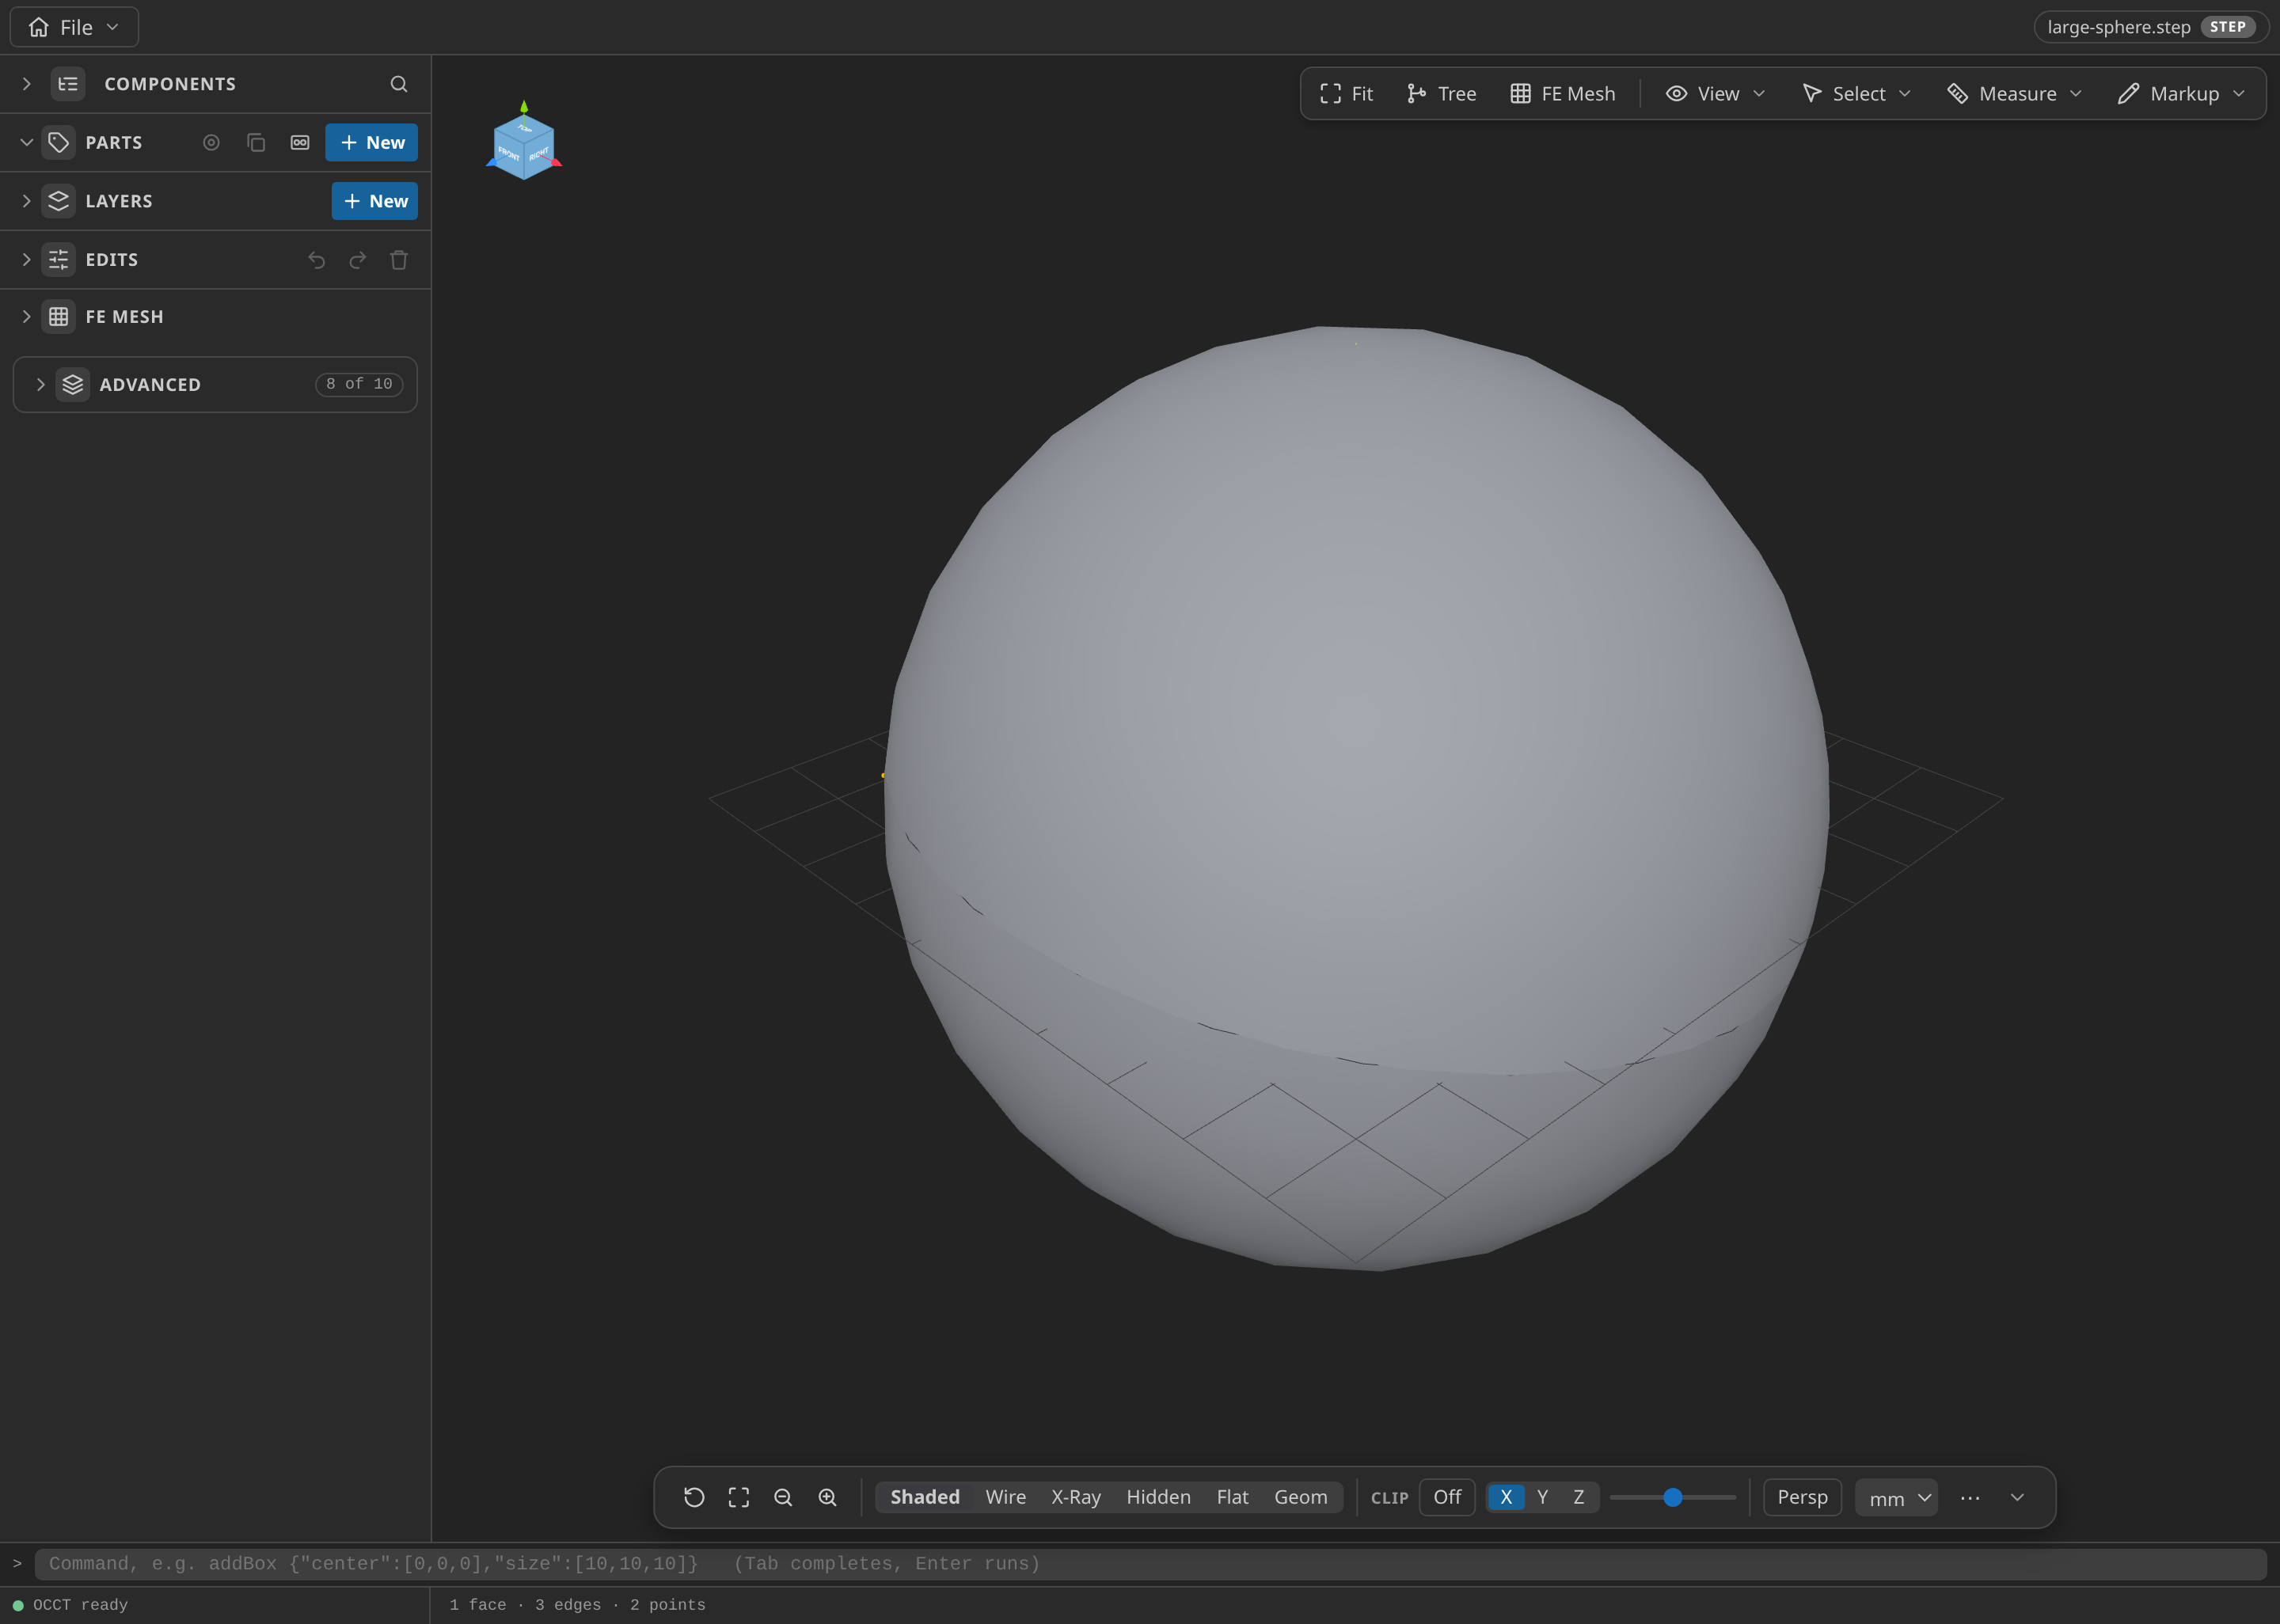Open the mm units dropdown
Image resolution: width=2280 pixels, height=1624 pixels.
(x=1896, y=1497)
